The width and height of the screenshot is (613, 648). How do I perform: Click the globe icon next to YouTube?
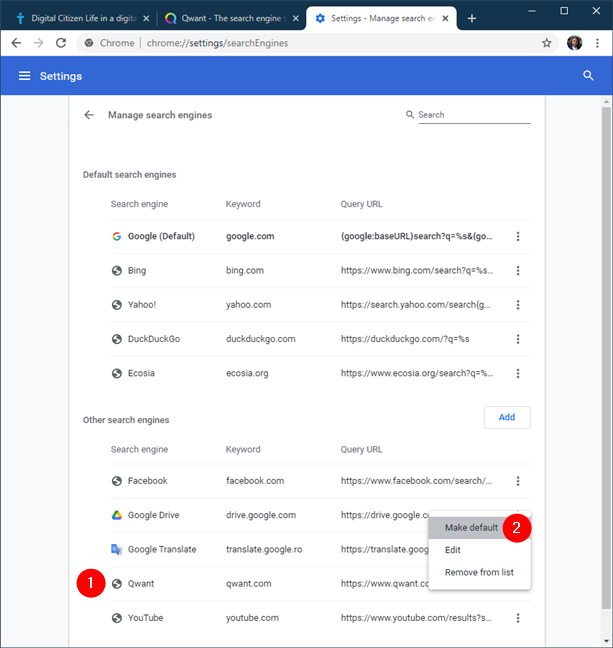pos(117,618)
